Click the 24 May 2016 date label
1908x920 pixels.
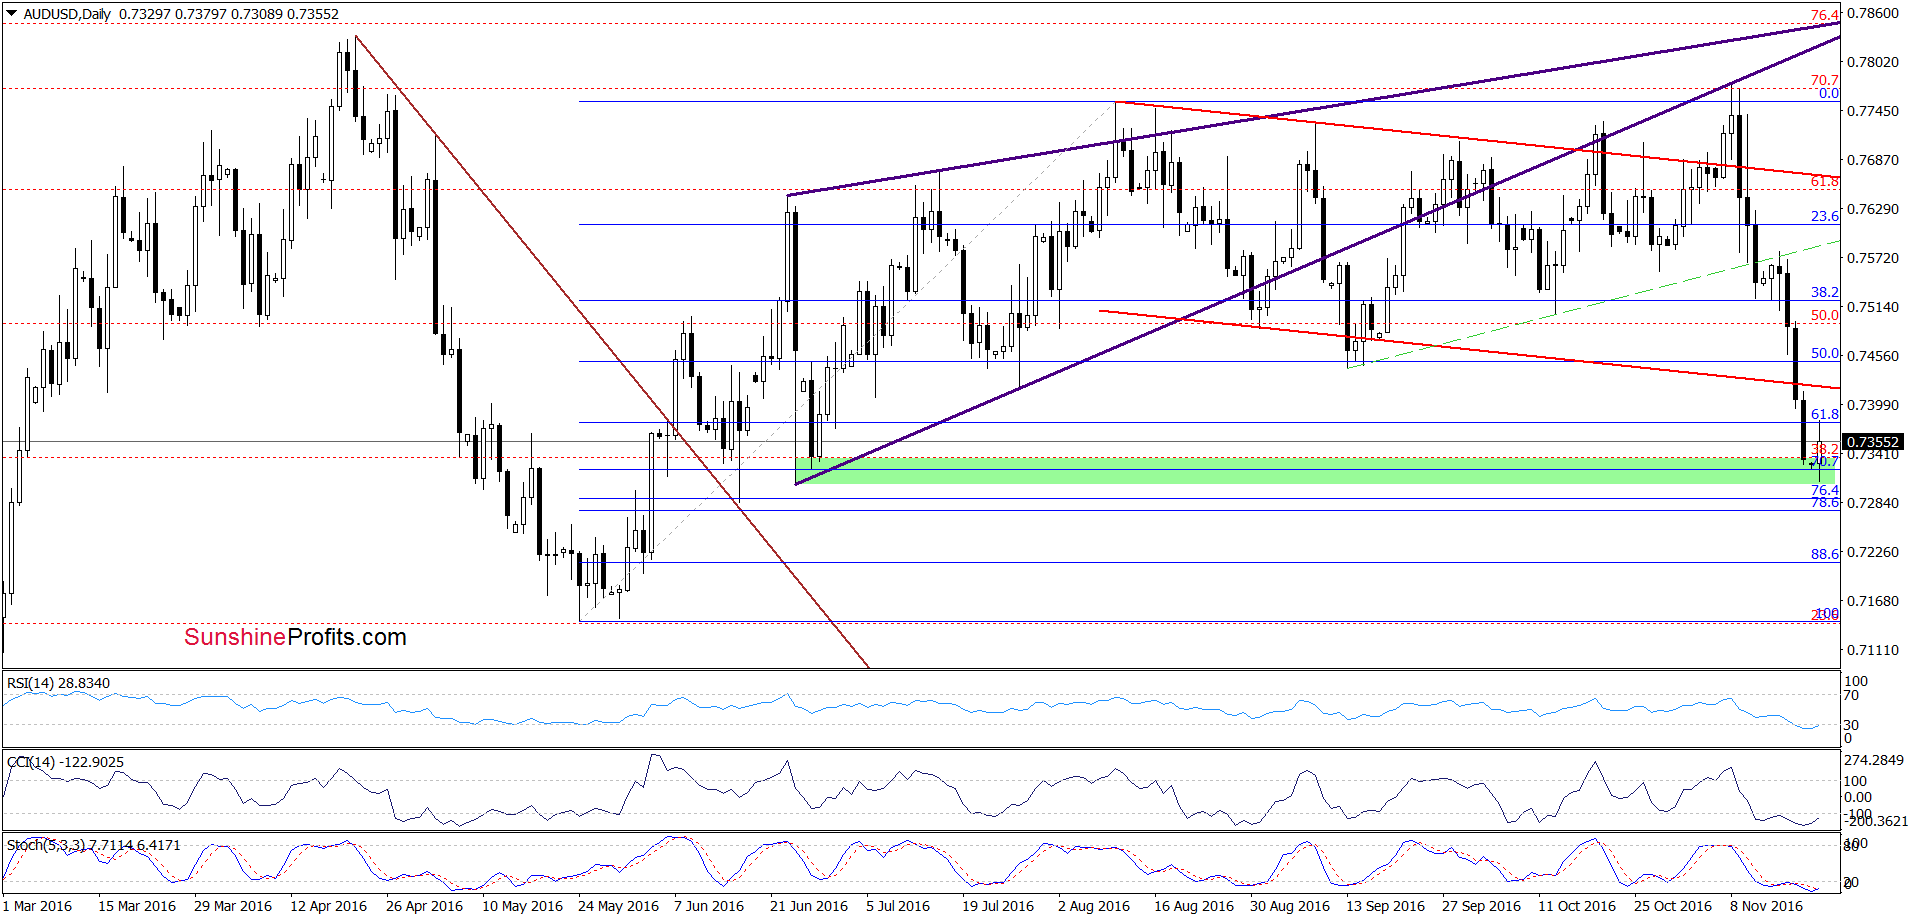click(x=618, y=906)
